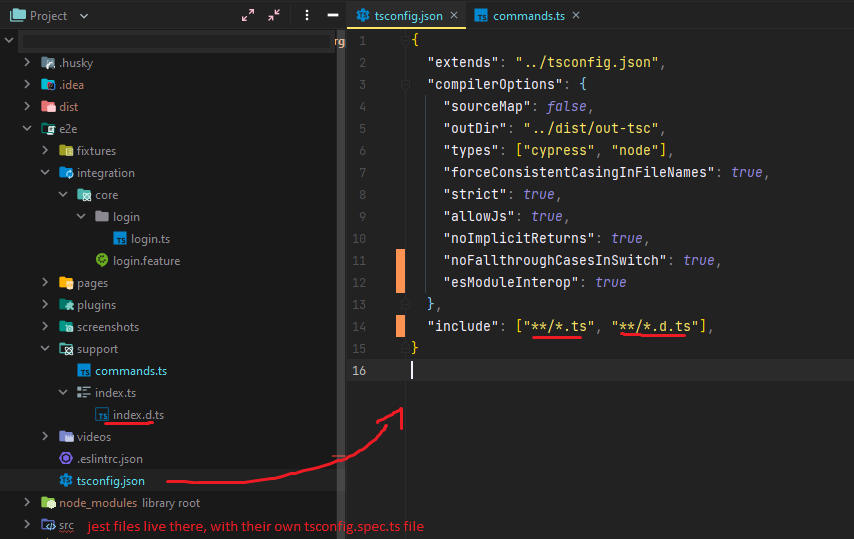The image size is (854, 539).
Task: Expand the src folder
Action: 27,524
